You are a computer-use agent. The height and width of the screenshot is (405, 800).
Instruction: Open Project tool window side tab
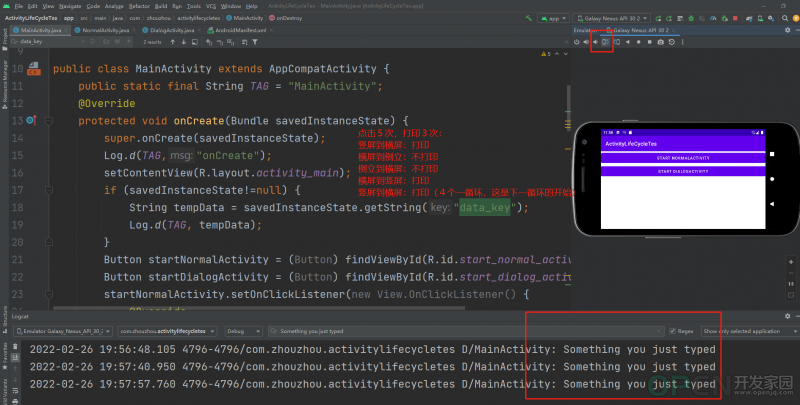coord(5,41)
